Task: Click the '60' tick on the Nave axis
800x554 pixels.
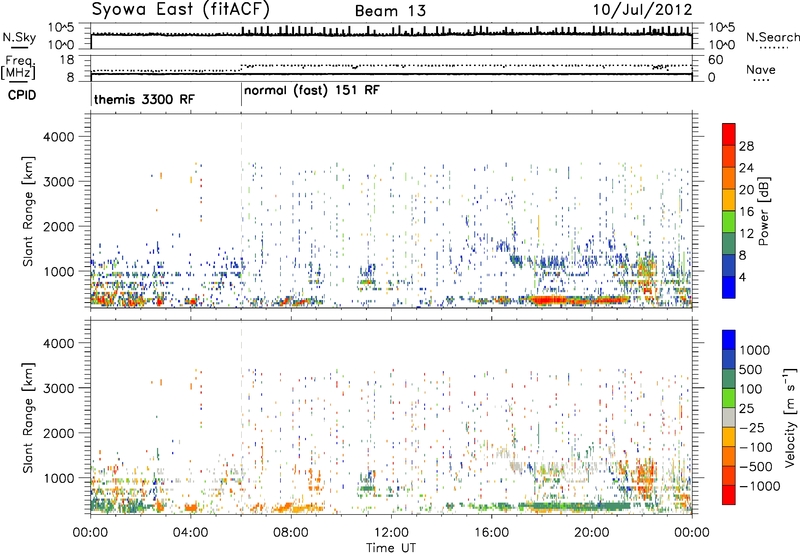Action: coord(715,60)
